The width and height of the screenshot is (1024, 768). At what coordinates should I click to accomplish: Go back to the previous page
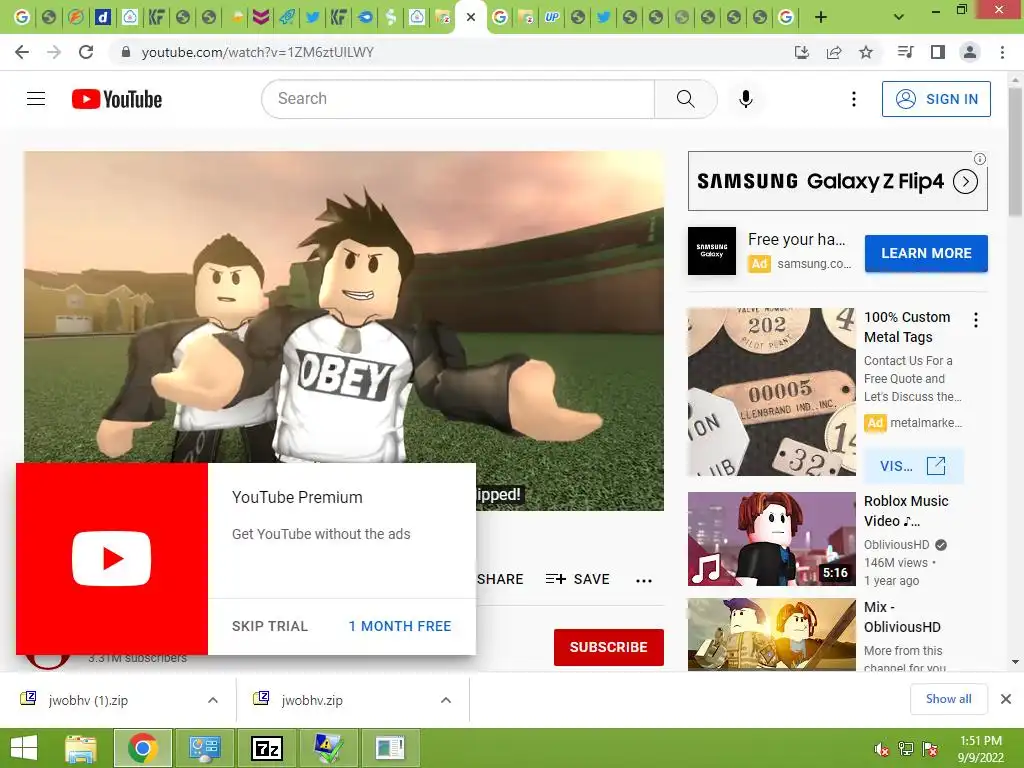(22, 52)
